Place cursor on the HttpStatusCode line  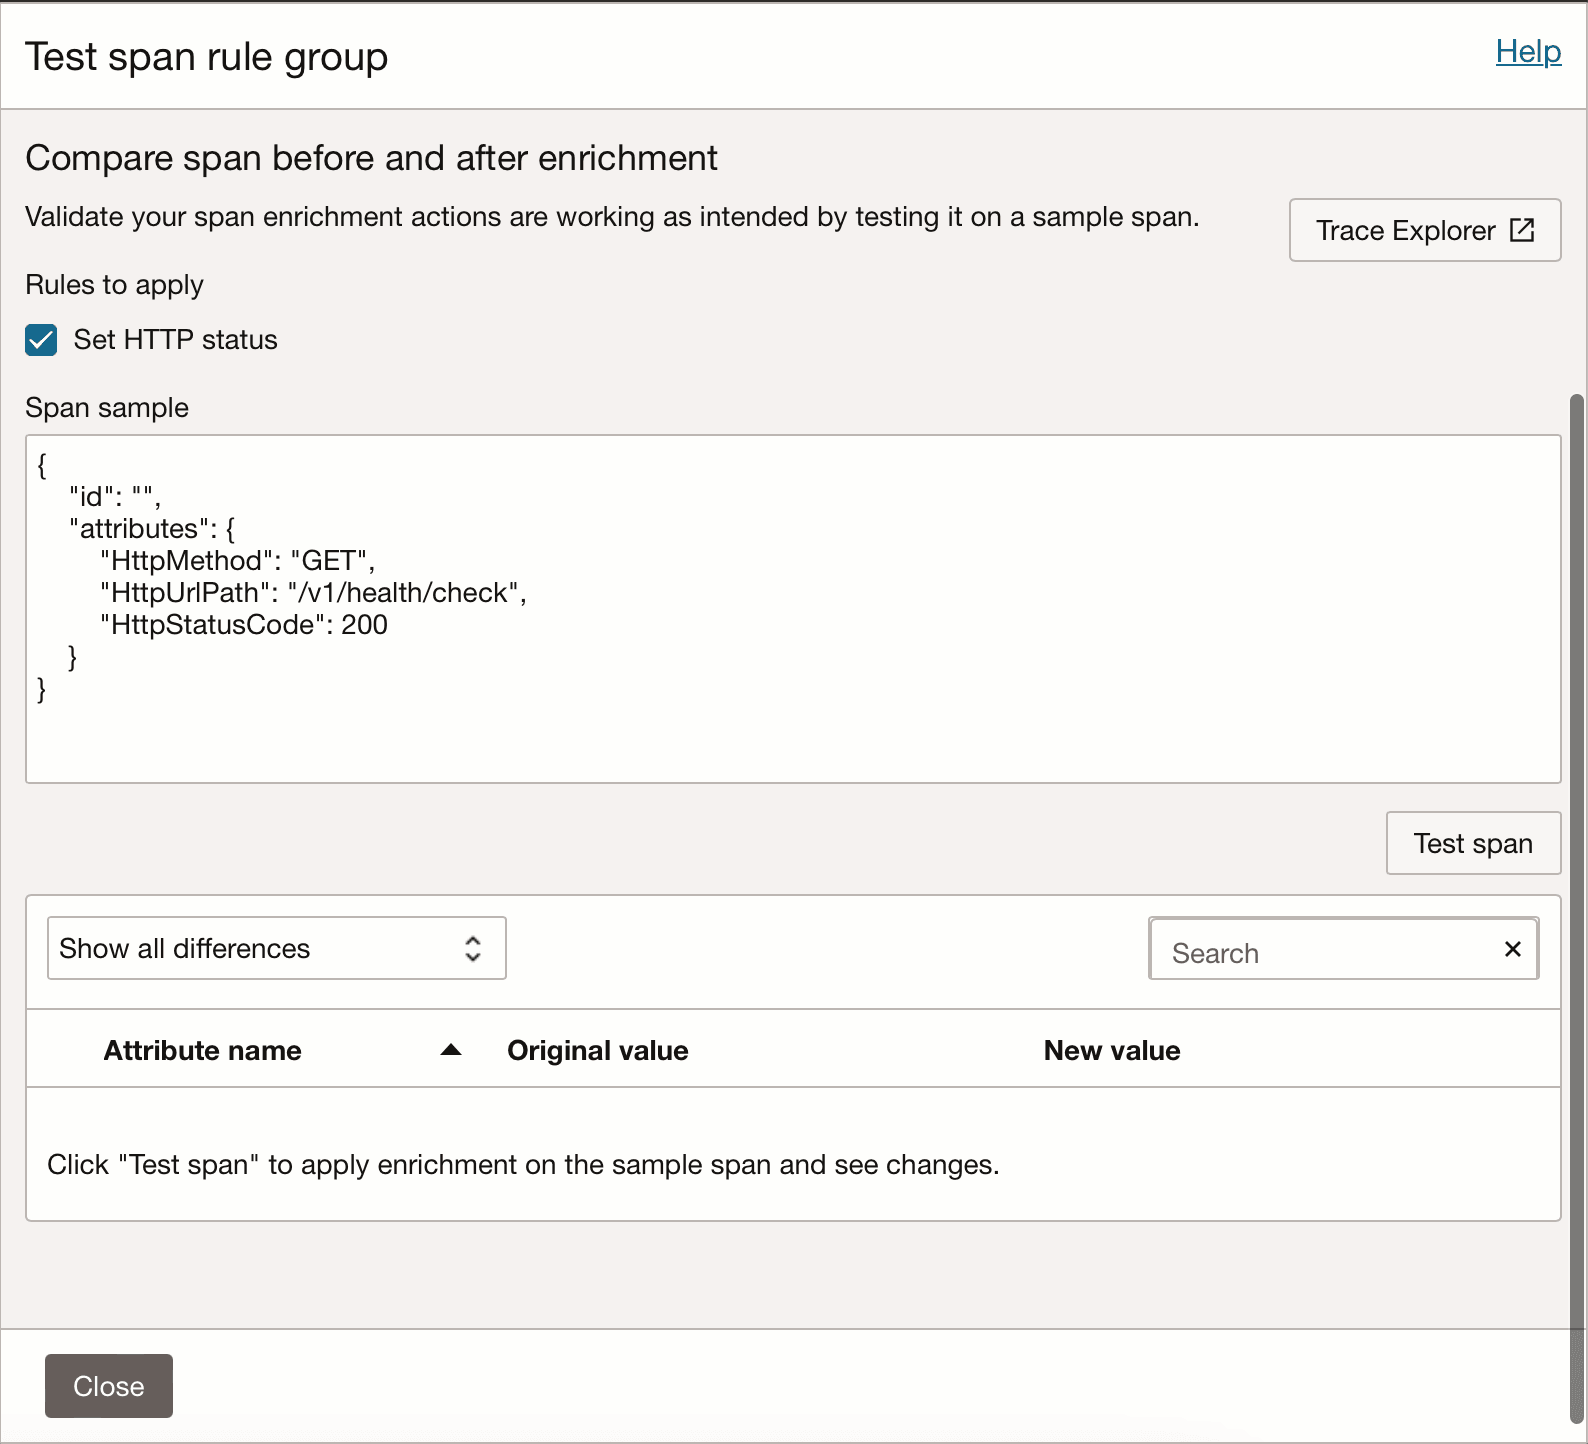point(244,625)
